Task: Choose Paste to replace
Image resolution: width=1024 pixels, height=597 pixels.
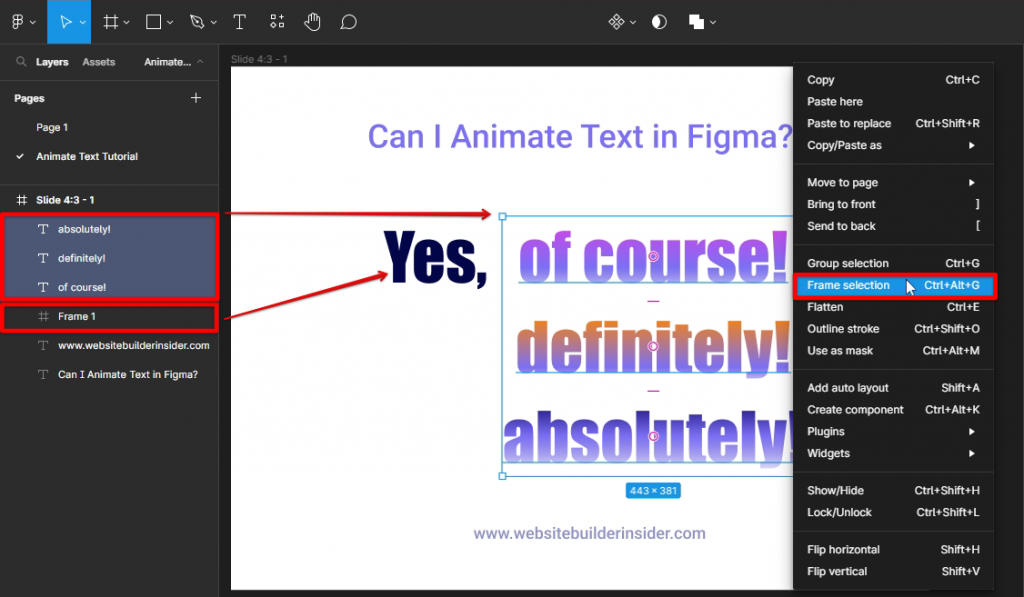Action: (893, 123)
